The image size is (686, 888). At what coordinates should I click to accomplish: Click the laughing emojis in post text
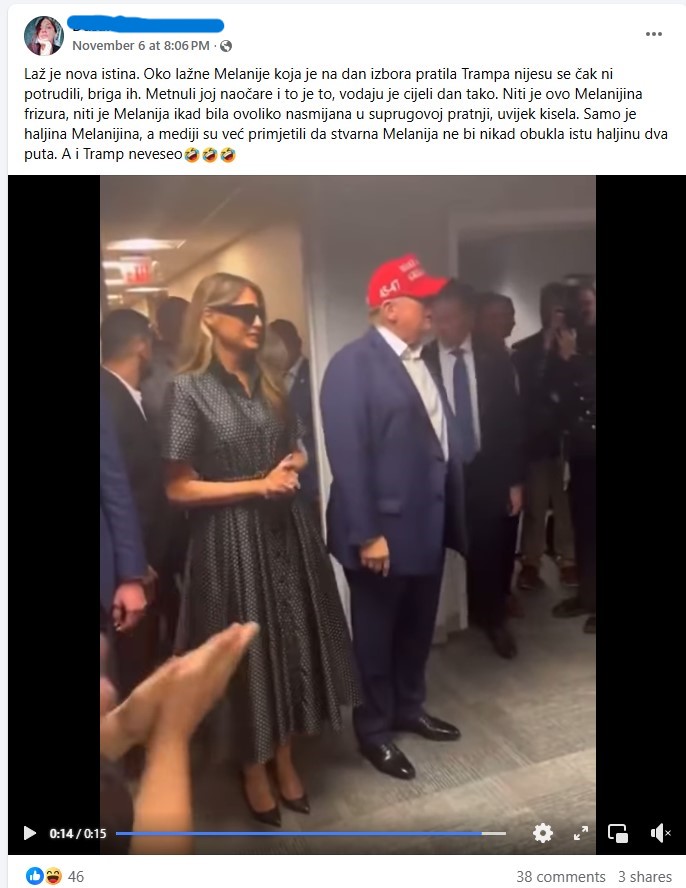tap(210, 155)
